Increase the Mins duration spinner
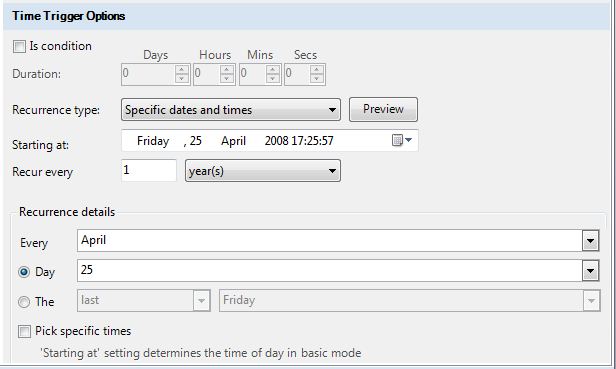The image size is (616, 369). (x=273, y=70)
